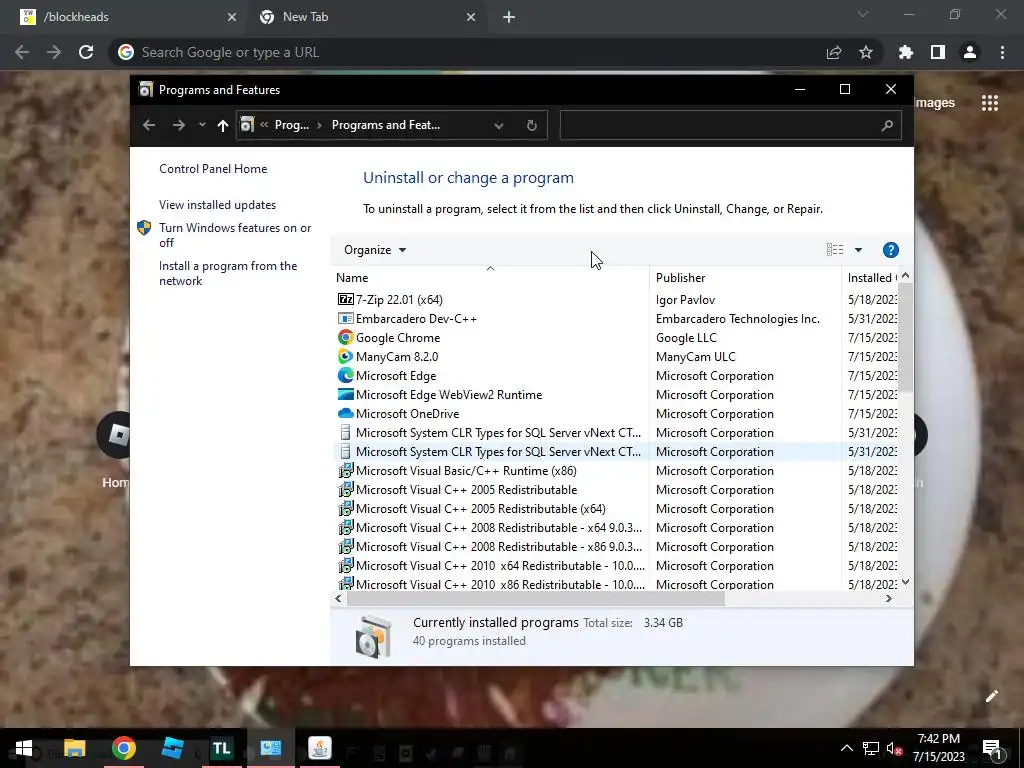Open the Windows notification center icon
This screenshot has width=1024, height=768.
(992, 749)
